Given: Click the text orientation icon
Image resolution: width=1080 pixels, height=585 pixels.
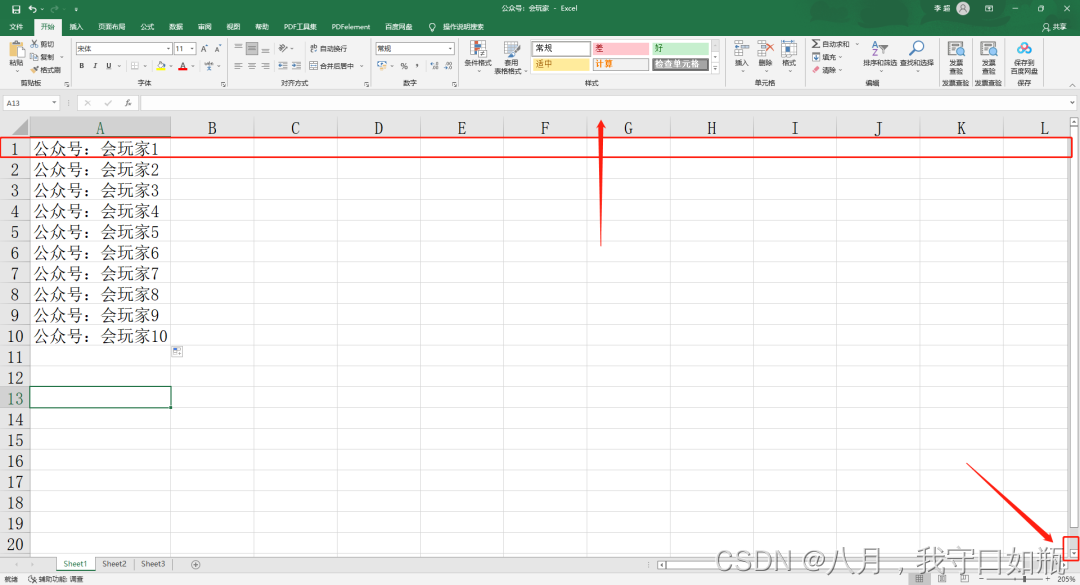Looking at the screenshot, I should click(x=283, y=48).
